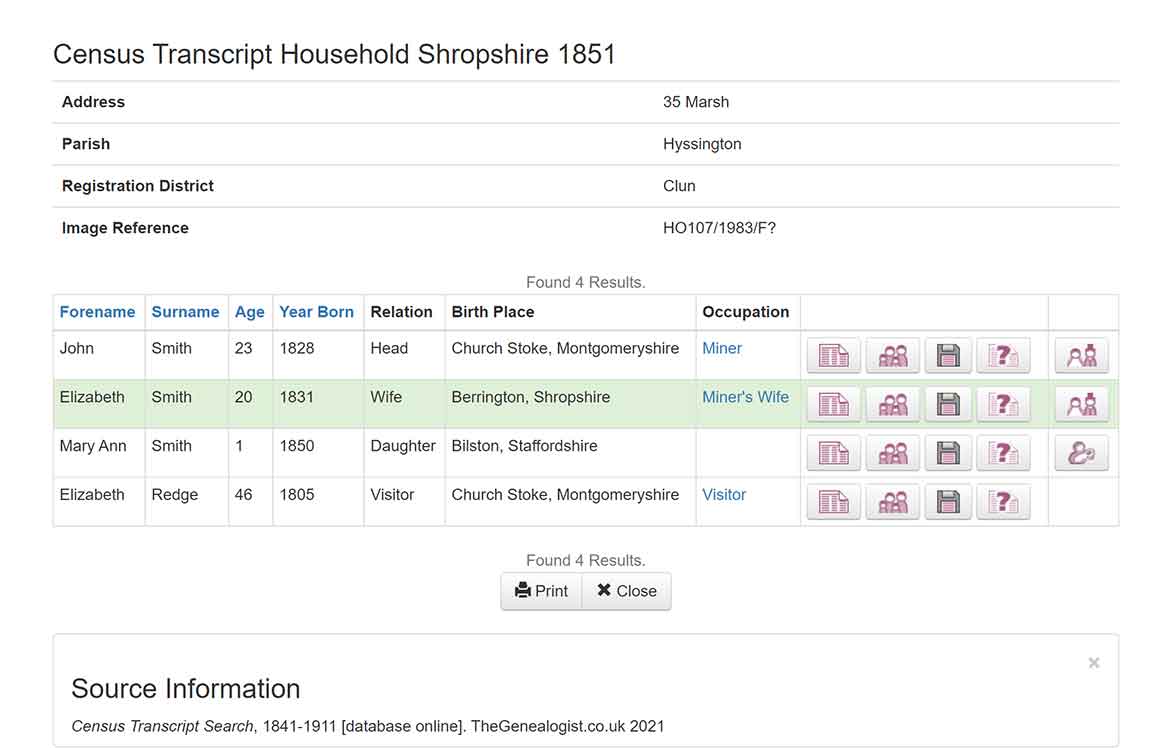The width and height of the screenshot is (1172, 748).
Task: View household icon in John Smith row
Action: point(892,356)
